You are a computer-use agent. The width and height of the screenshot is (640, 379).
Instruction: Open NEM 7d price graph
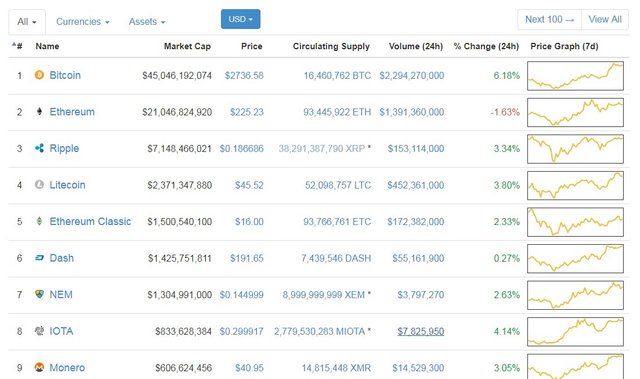(x=575, y=295)
